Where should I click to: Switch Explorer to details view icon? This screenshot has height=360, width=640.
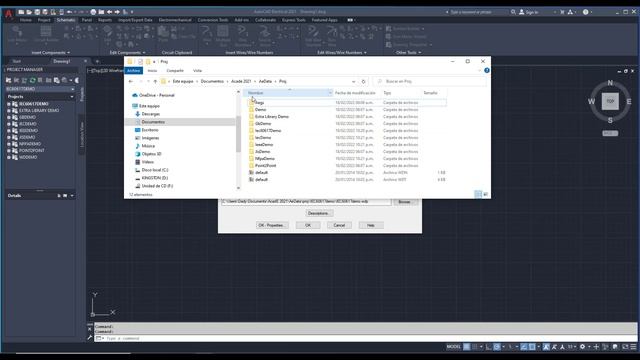pos(478,194)
